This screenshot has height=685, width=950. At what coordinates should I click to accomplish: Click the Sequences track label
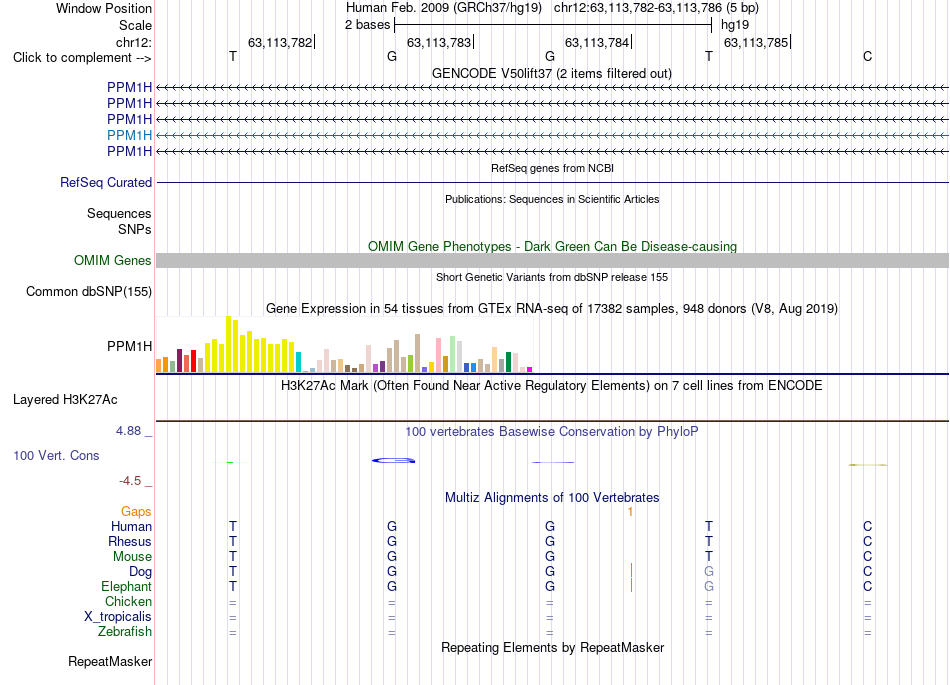pyautogui.click(x=119, y=213)
